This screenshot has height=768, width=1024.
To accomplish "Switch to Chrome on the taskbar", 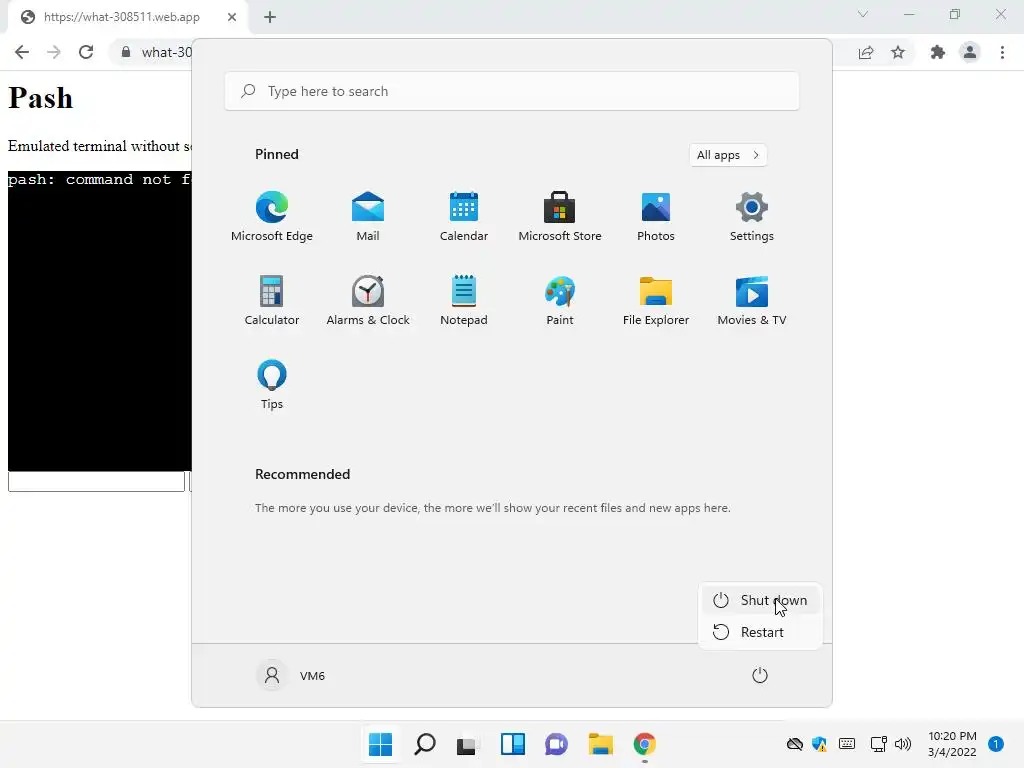I will 645,744.
